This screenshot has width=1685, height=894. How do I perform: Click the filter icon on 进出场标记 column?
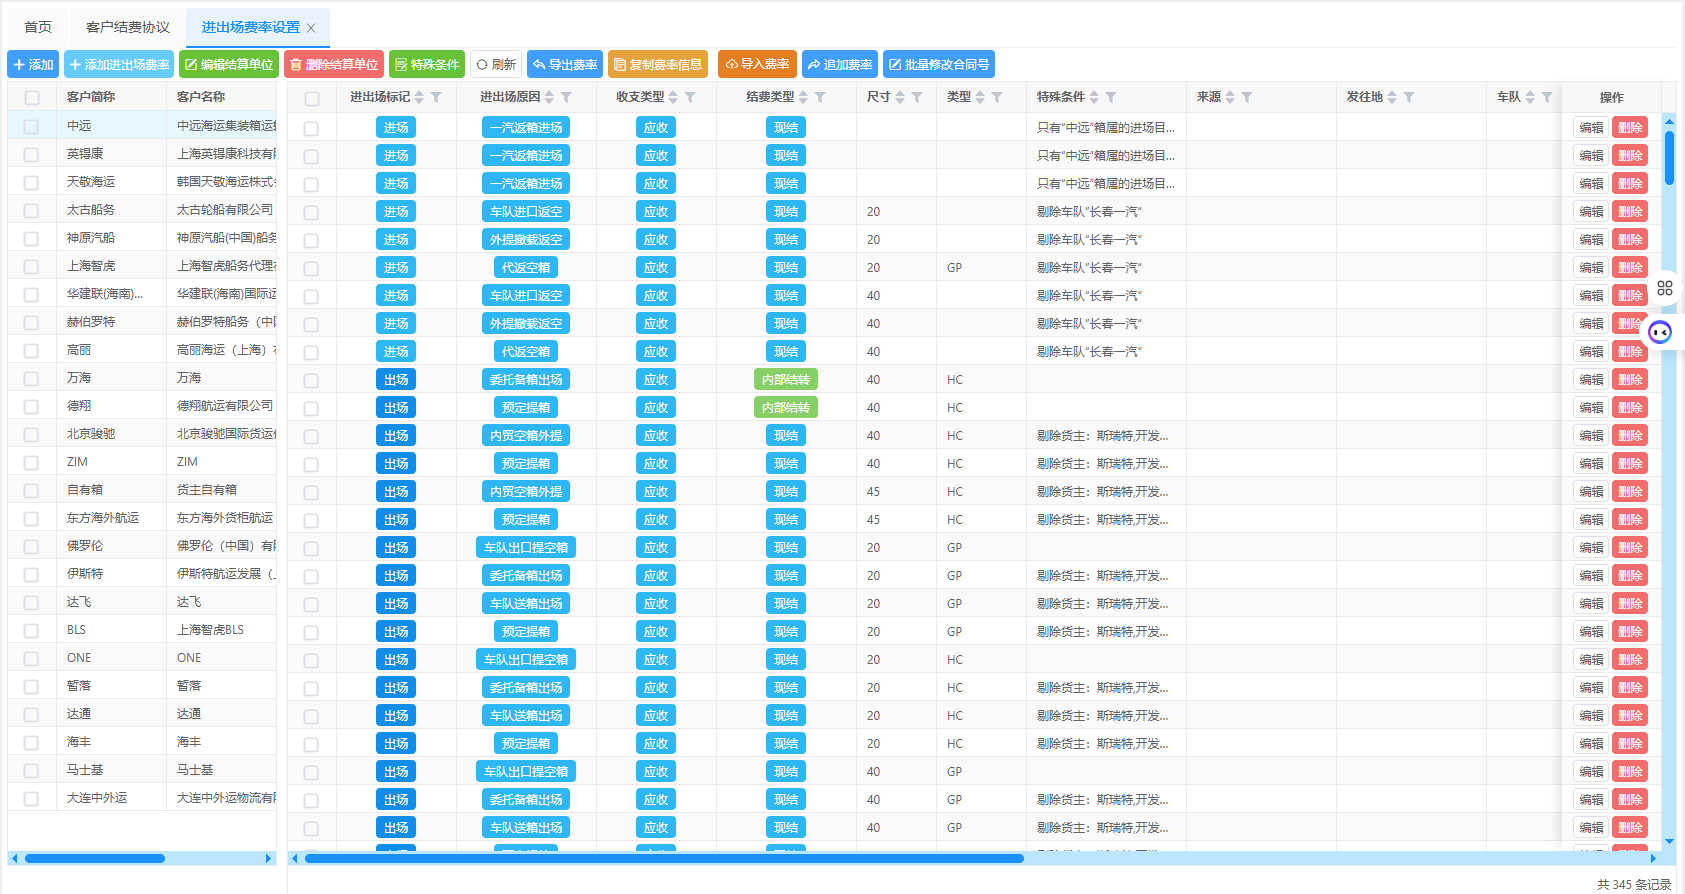(436, 98)
